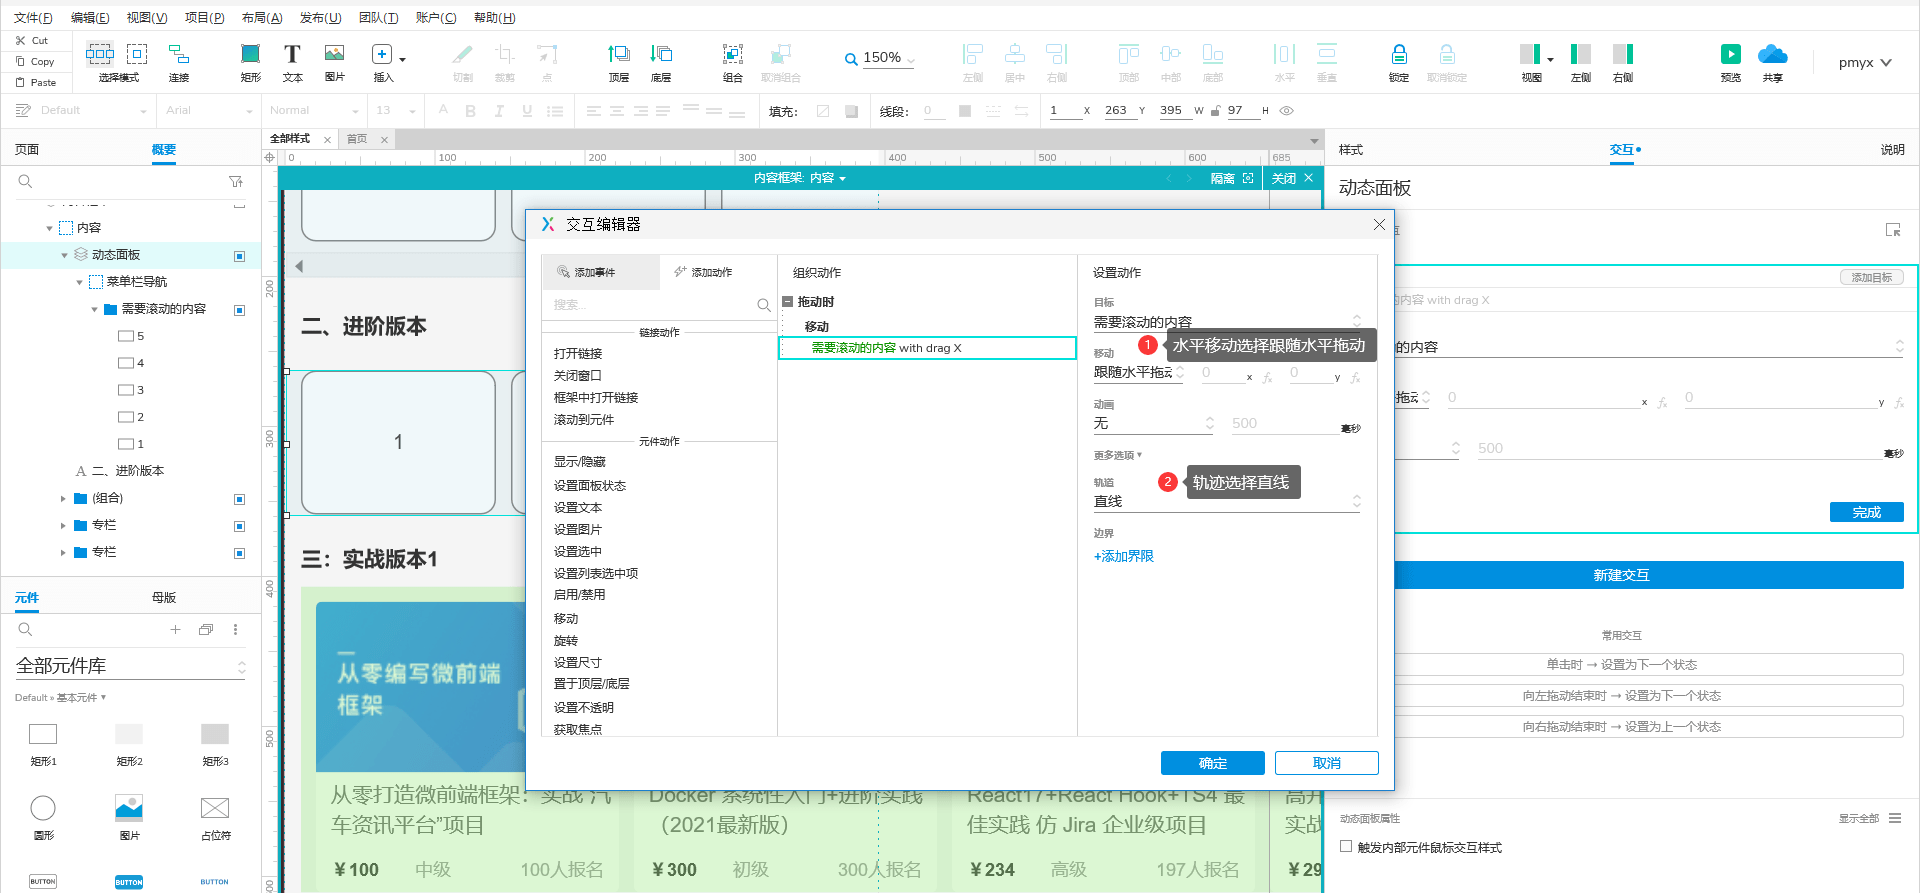The image size is (1920, 893).
Task: Collapse the 内容 tree node
Action: 49,228
